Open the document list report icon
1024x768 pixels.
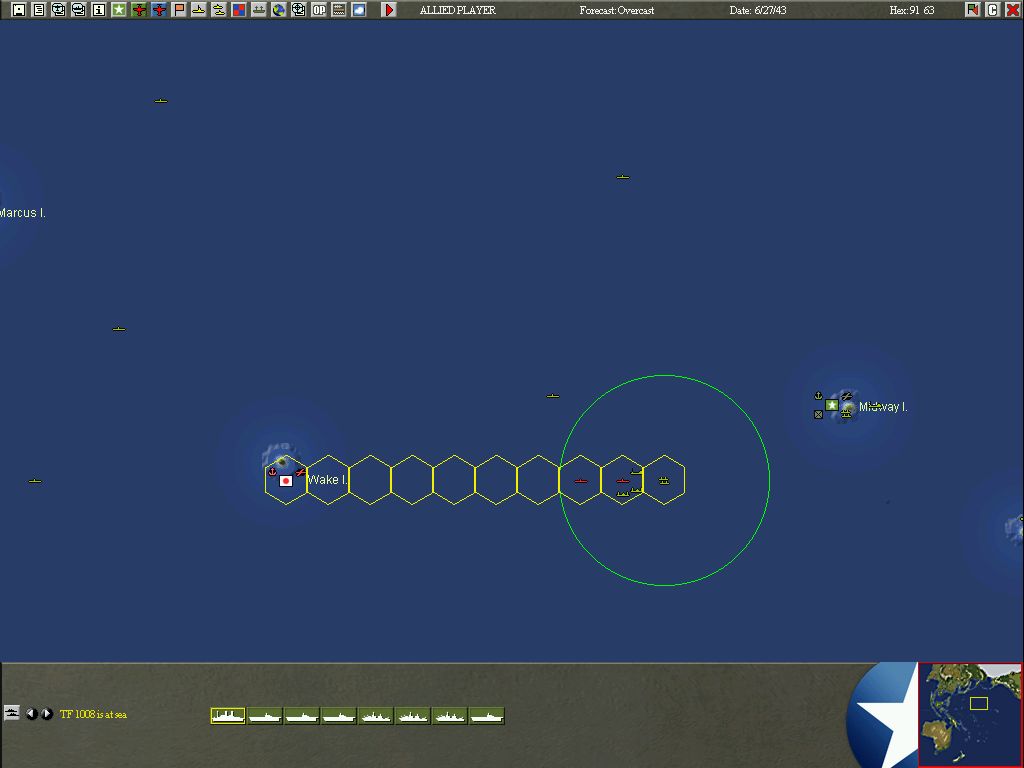click(39, 10)
